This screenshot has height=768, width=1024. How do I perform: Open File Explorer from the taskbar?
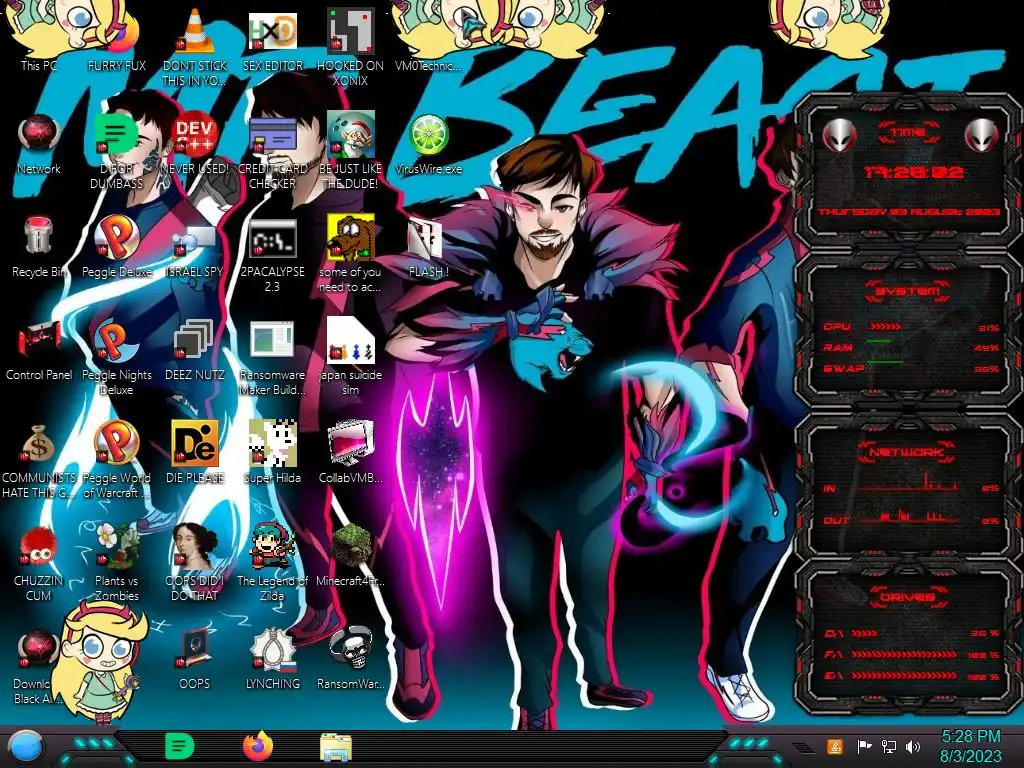(336, 747)
